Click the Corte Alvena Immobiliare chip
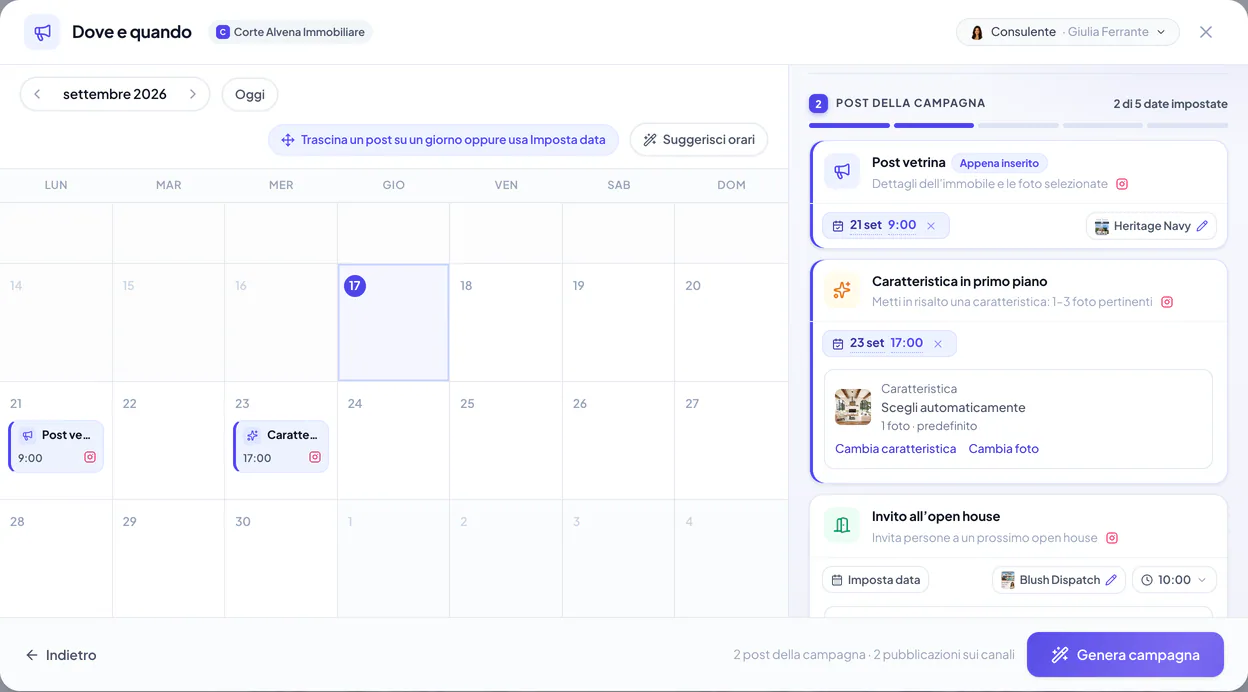 290,32
